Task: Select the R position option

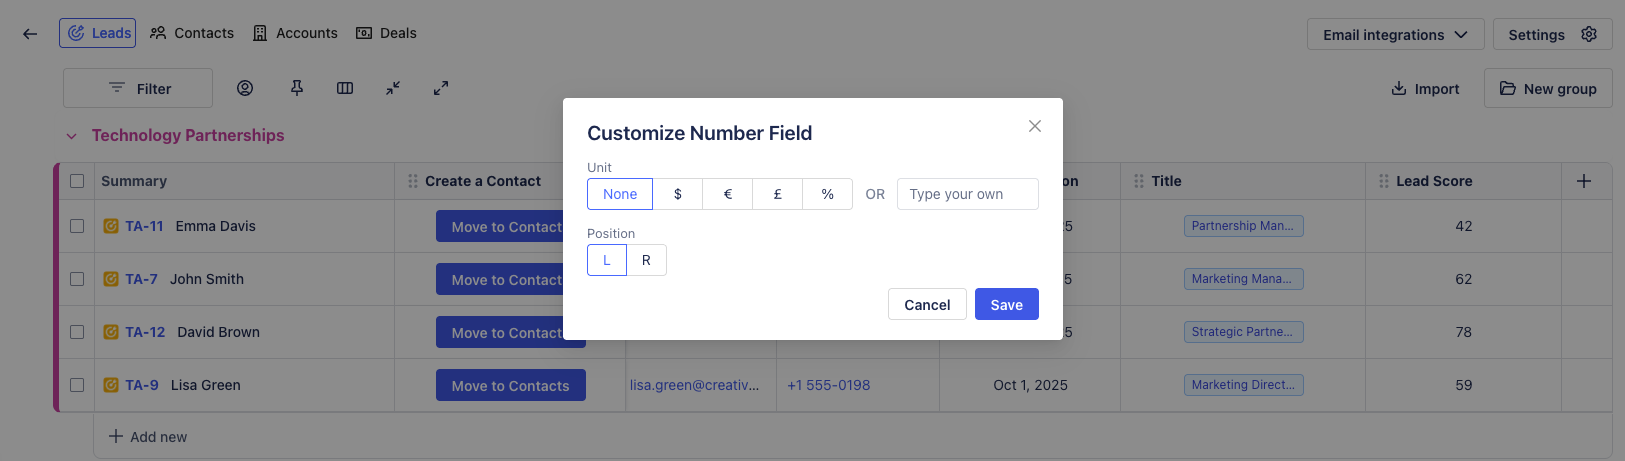Action: [x=646, y=260]
